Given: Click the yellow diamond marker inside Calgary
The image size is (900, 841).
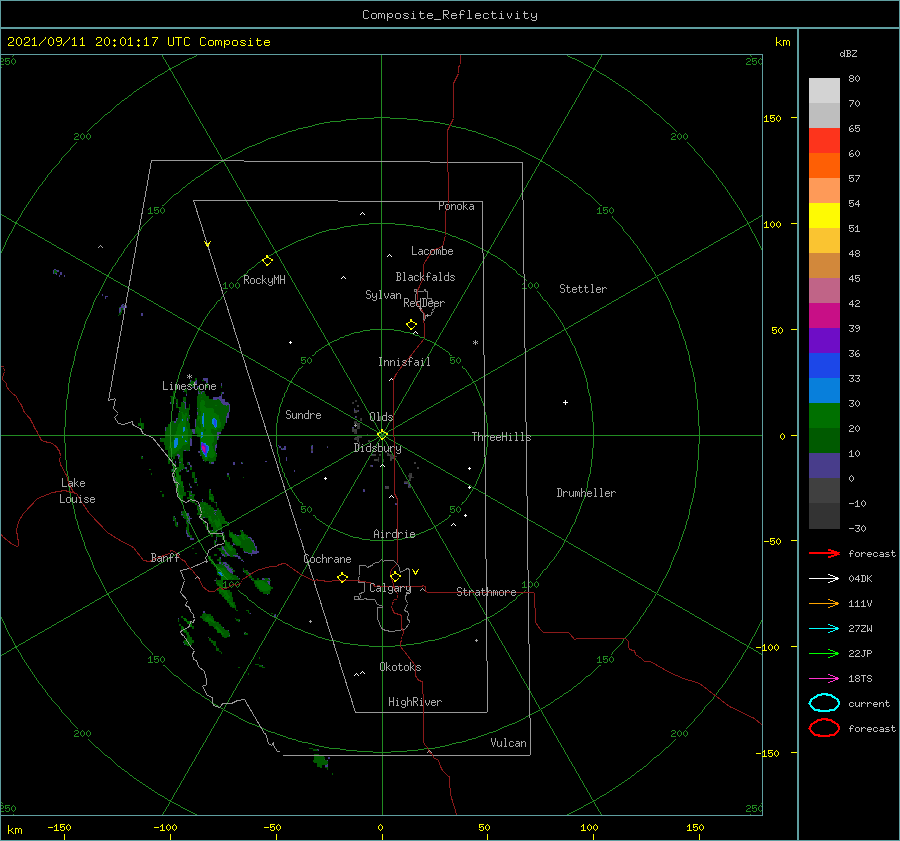Looking at the screenshot, I should coord(395,576).
